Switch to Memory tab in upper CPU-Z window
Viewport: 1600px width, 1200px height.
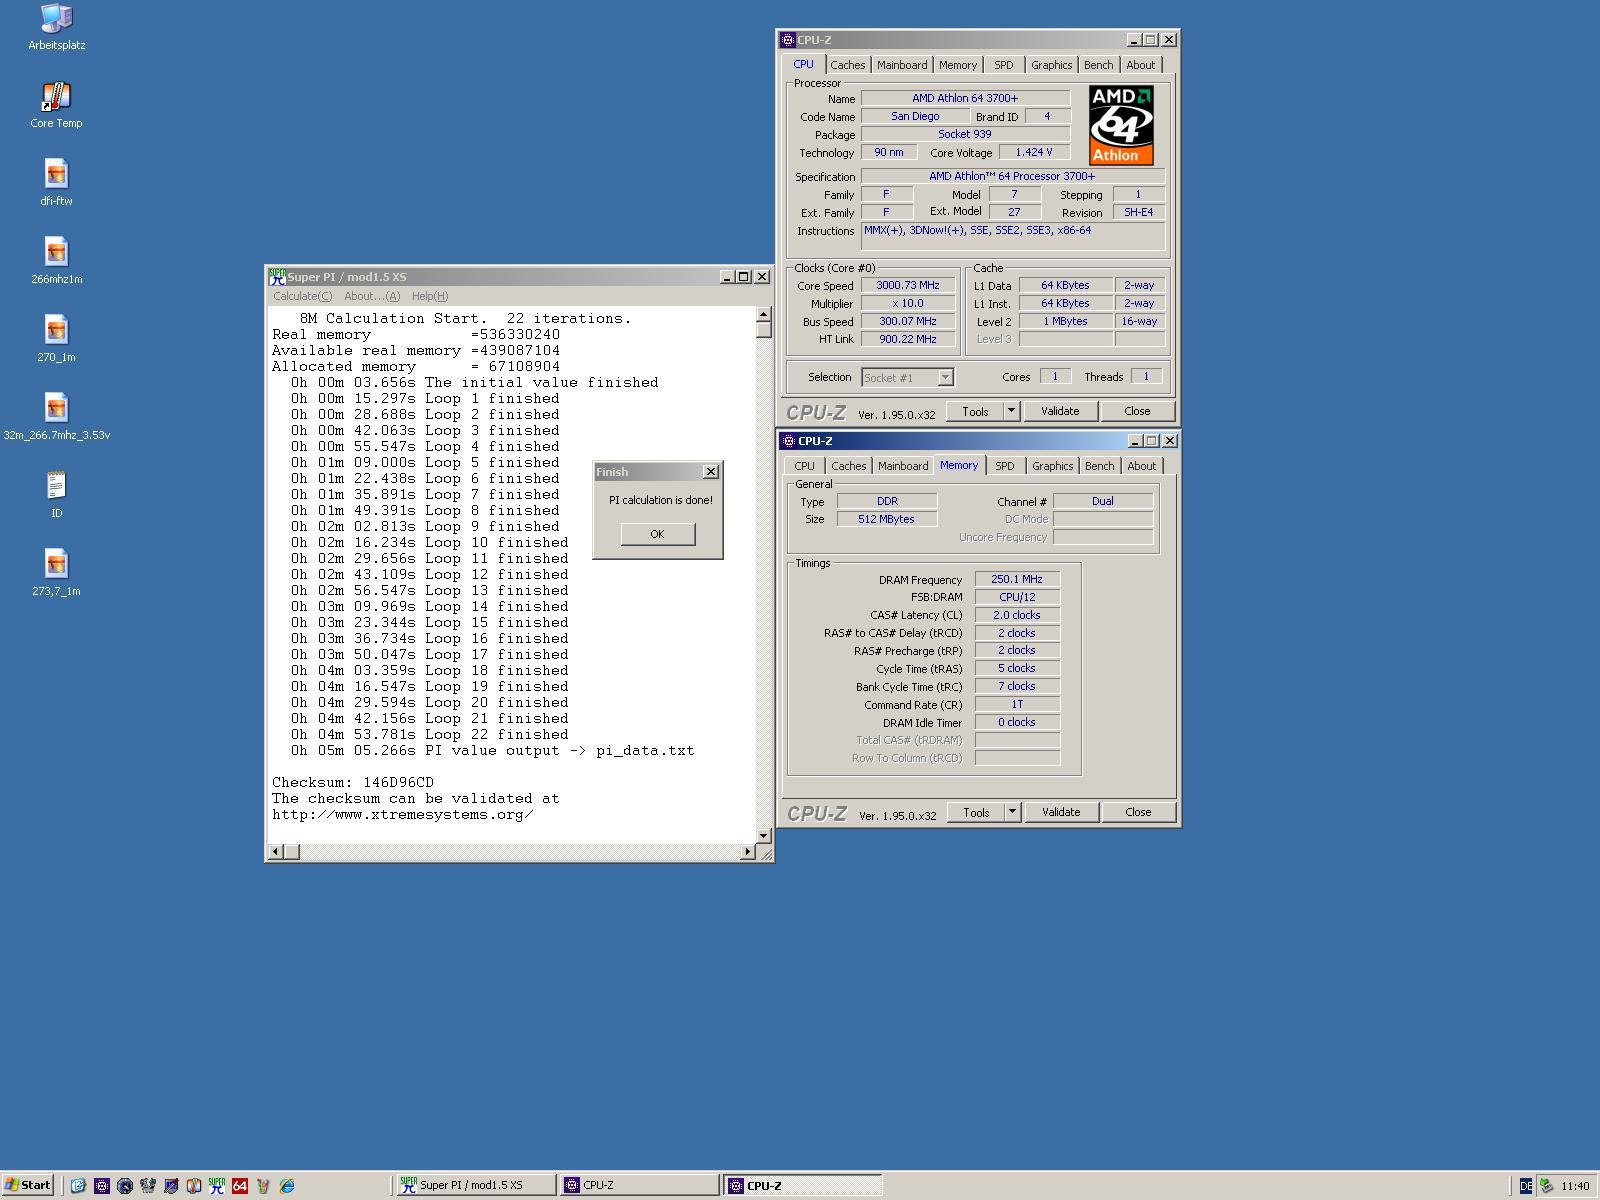coord(958,65)
